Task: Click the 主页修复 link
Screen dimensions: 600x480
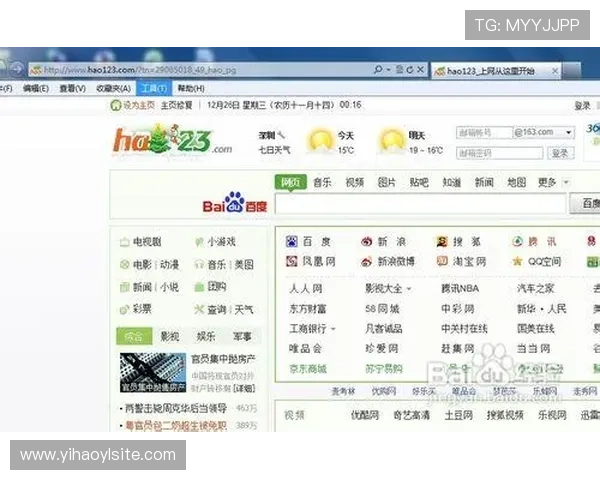Action: coord(176,105)
